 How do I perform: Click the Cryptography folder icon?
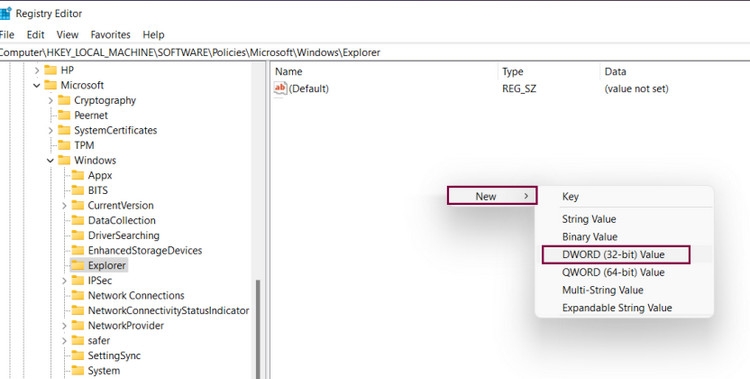(64, 100)
